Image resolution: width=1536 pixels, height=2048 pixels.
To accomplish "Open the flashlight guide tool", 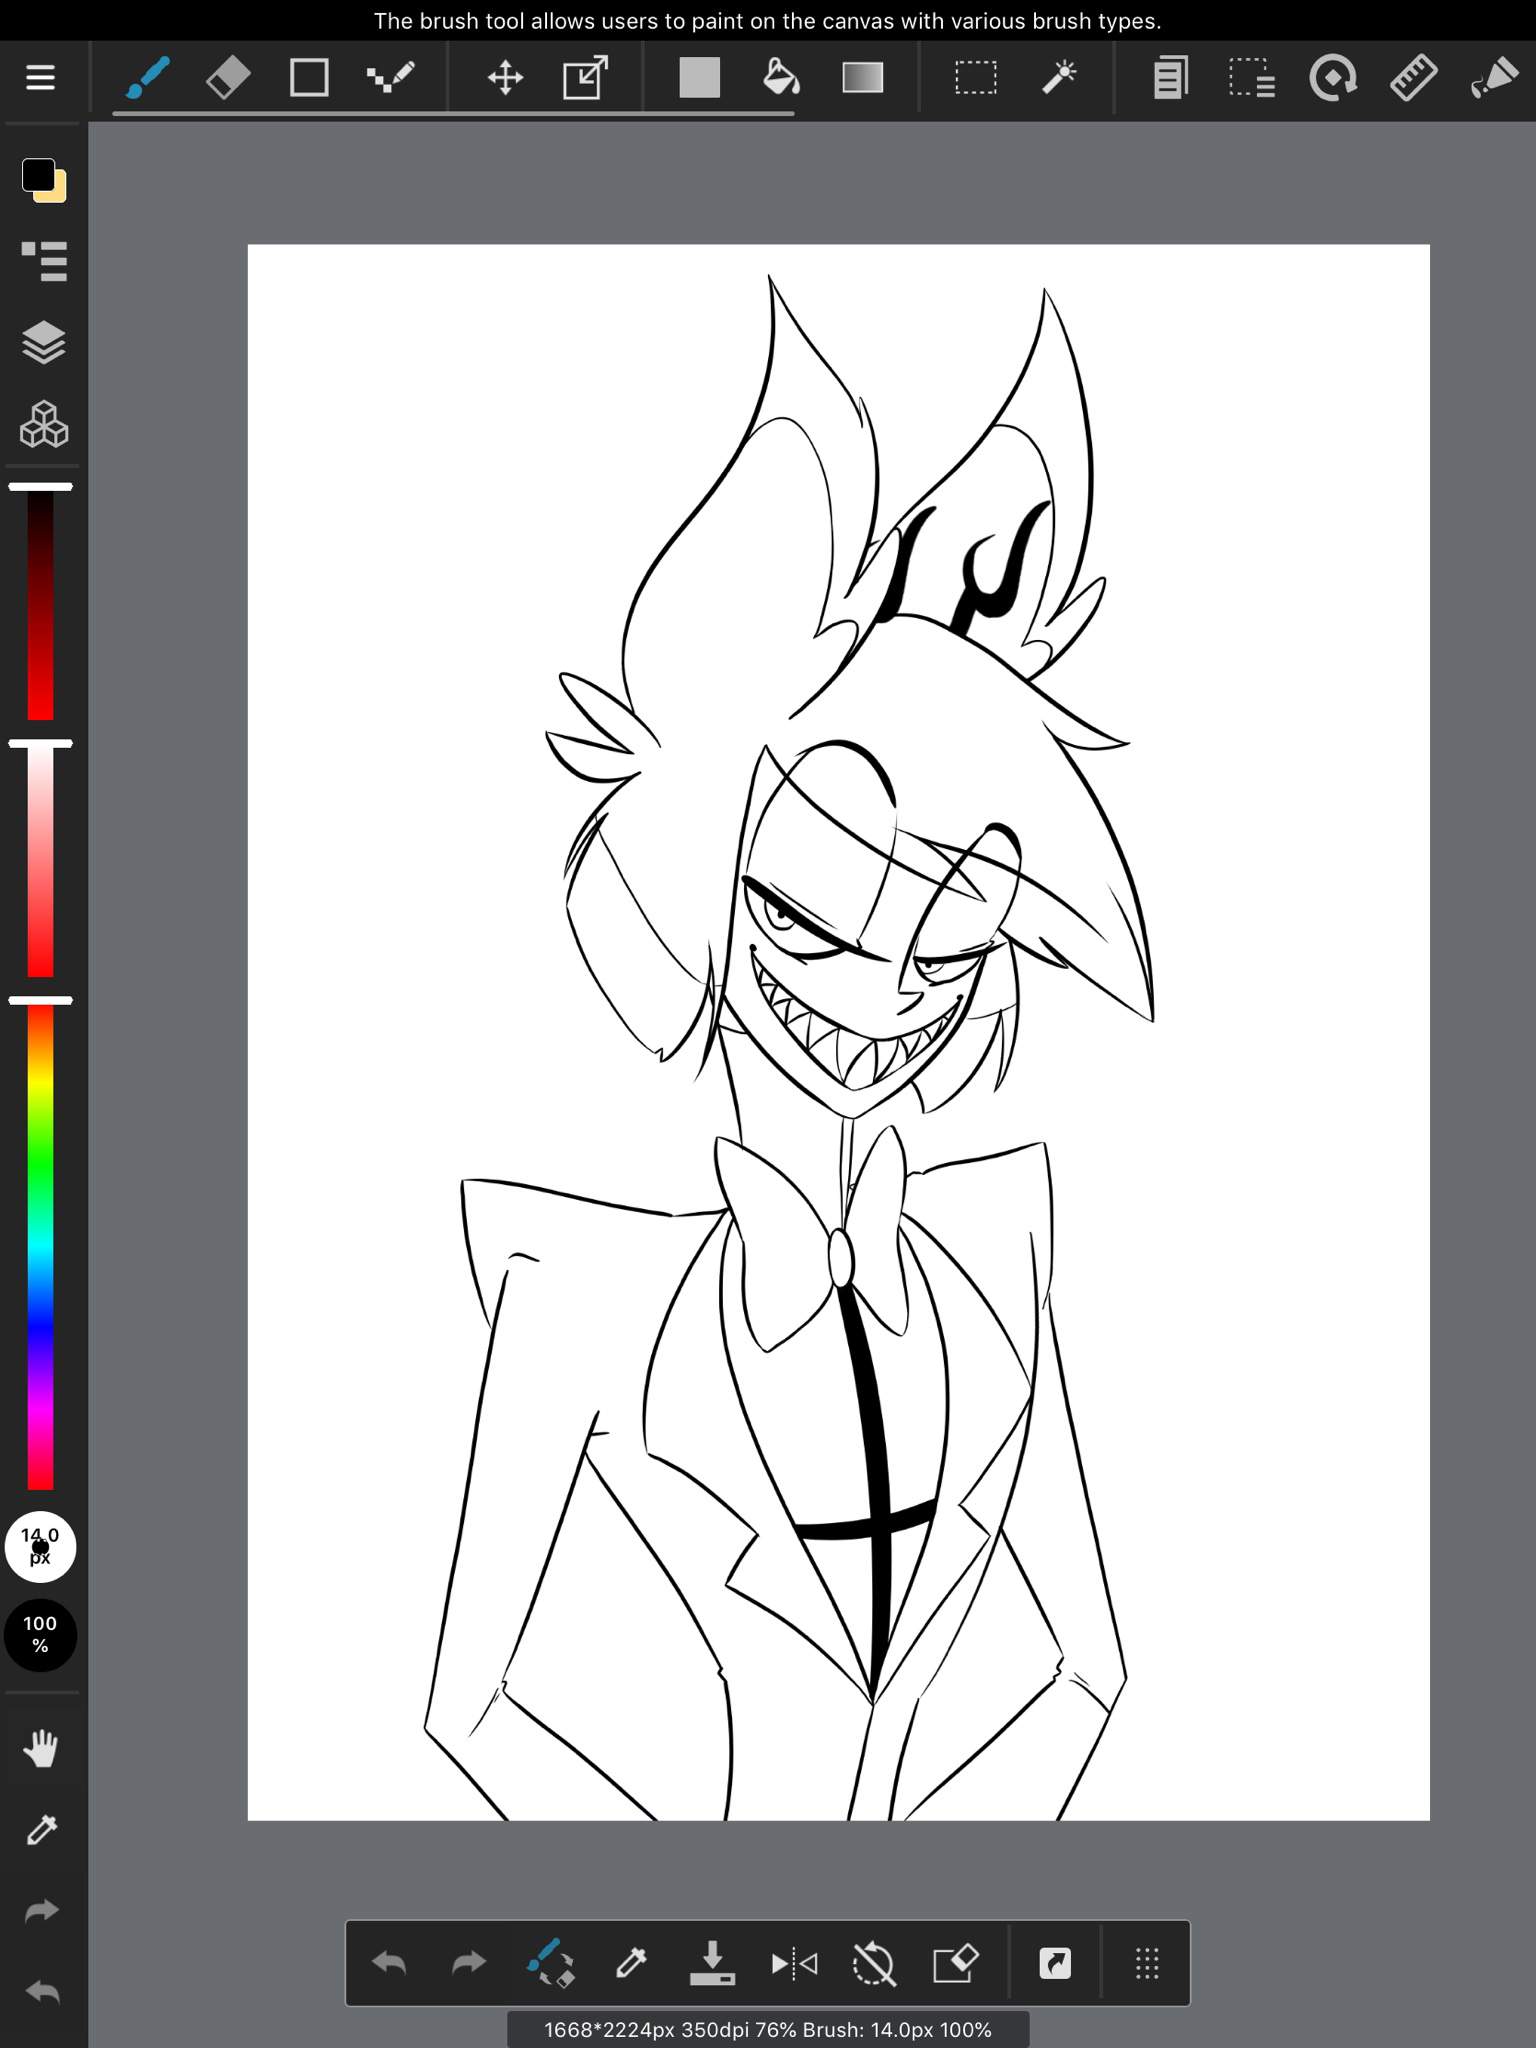I will point(1494,77).
